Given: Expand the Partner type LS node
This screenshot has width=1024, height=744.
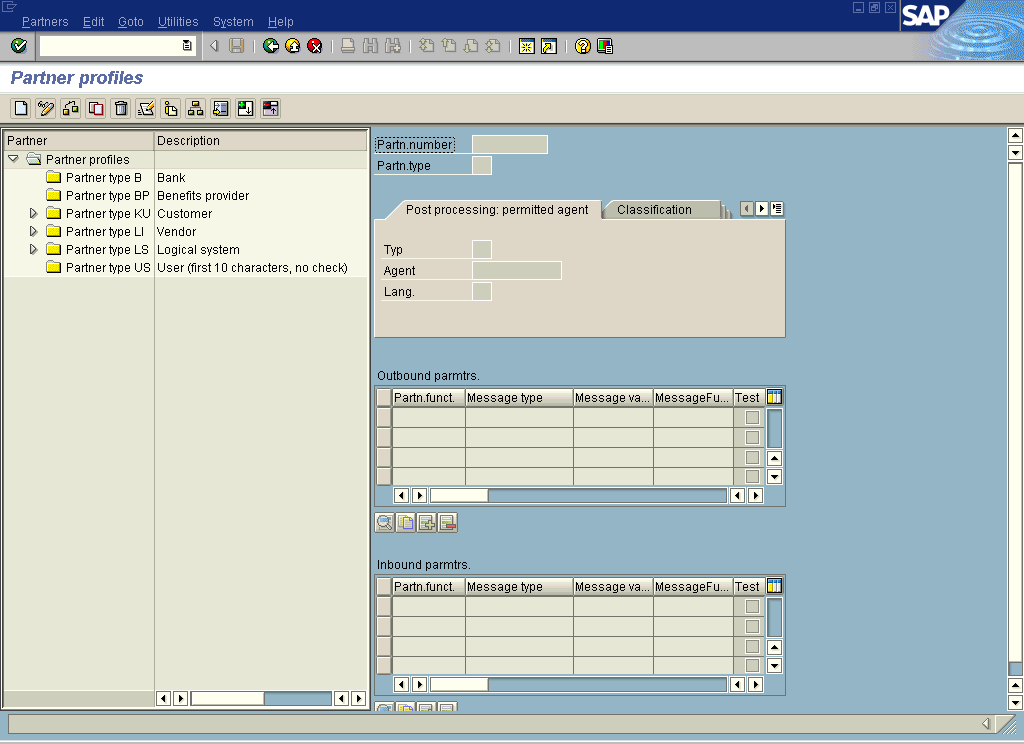Looking at the screenshot, I should coord(31,249).
